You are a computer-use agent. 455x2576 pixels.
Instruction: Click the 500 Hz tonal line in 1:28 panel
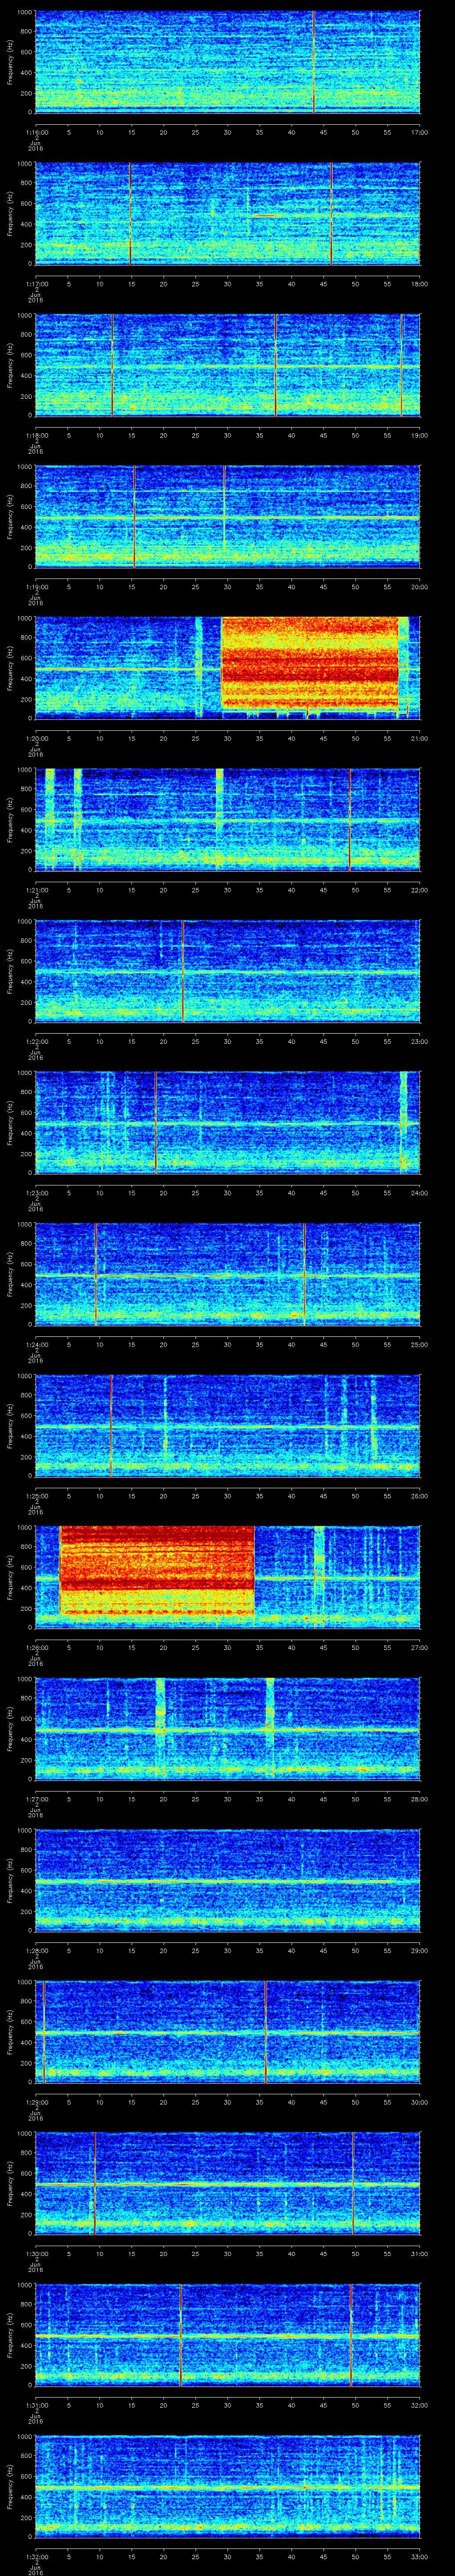(228, 1881)
